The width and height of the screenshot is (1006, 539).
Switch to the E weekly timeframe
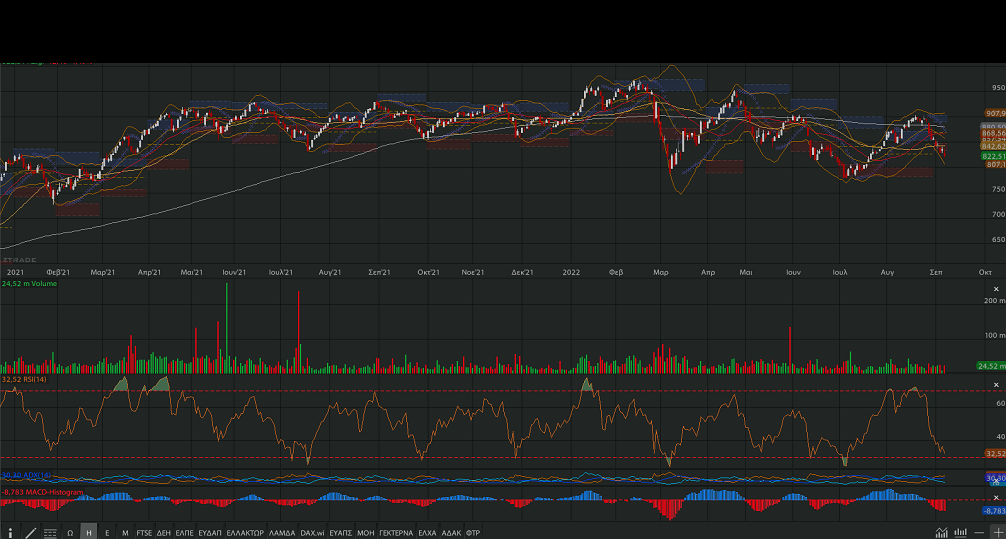[107, 532]
